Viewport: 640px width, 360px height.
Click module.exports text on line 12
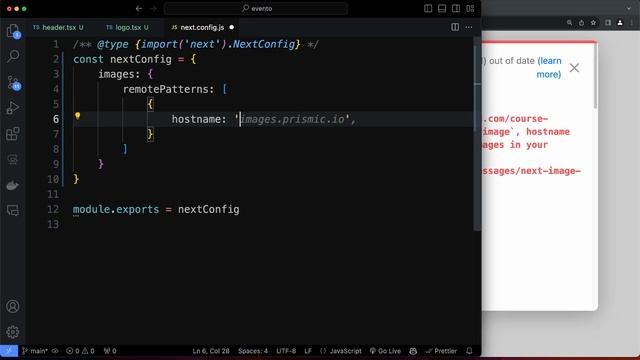pyautogui.click(x=116, y=209)
